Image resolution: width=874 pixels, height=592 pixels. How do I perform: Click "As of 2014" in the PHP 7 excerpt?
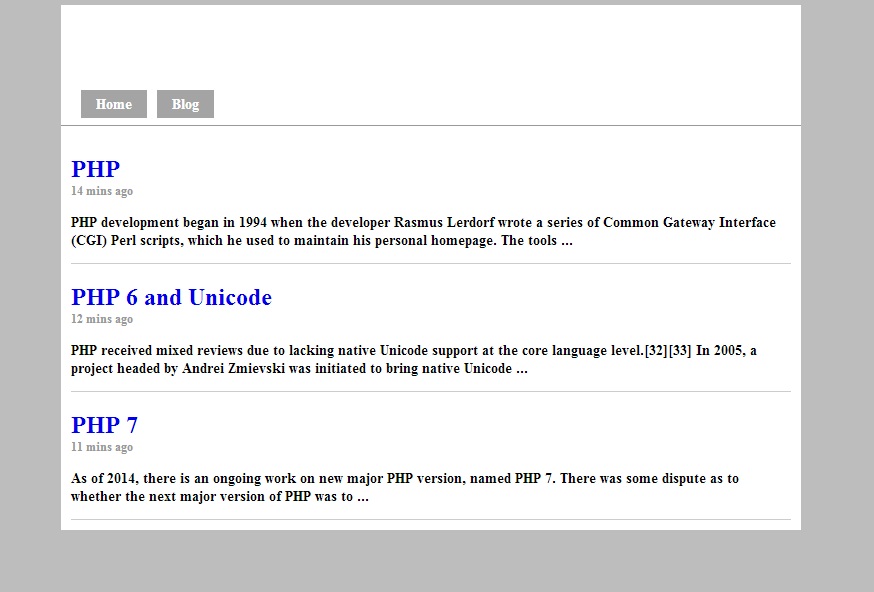click(106, 479)
